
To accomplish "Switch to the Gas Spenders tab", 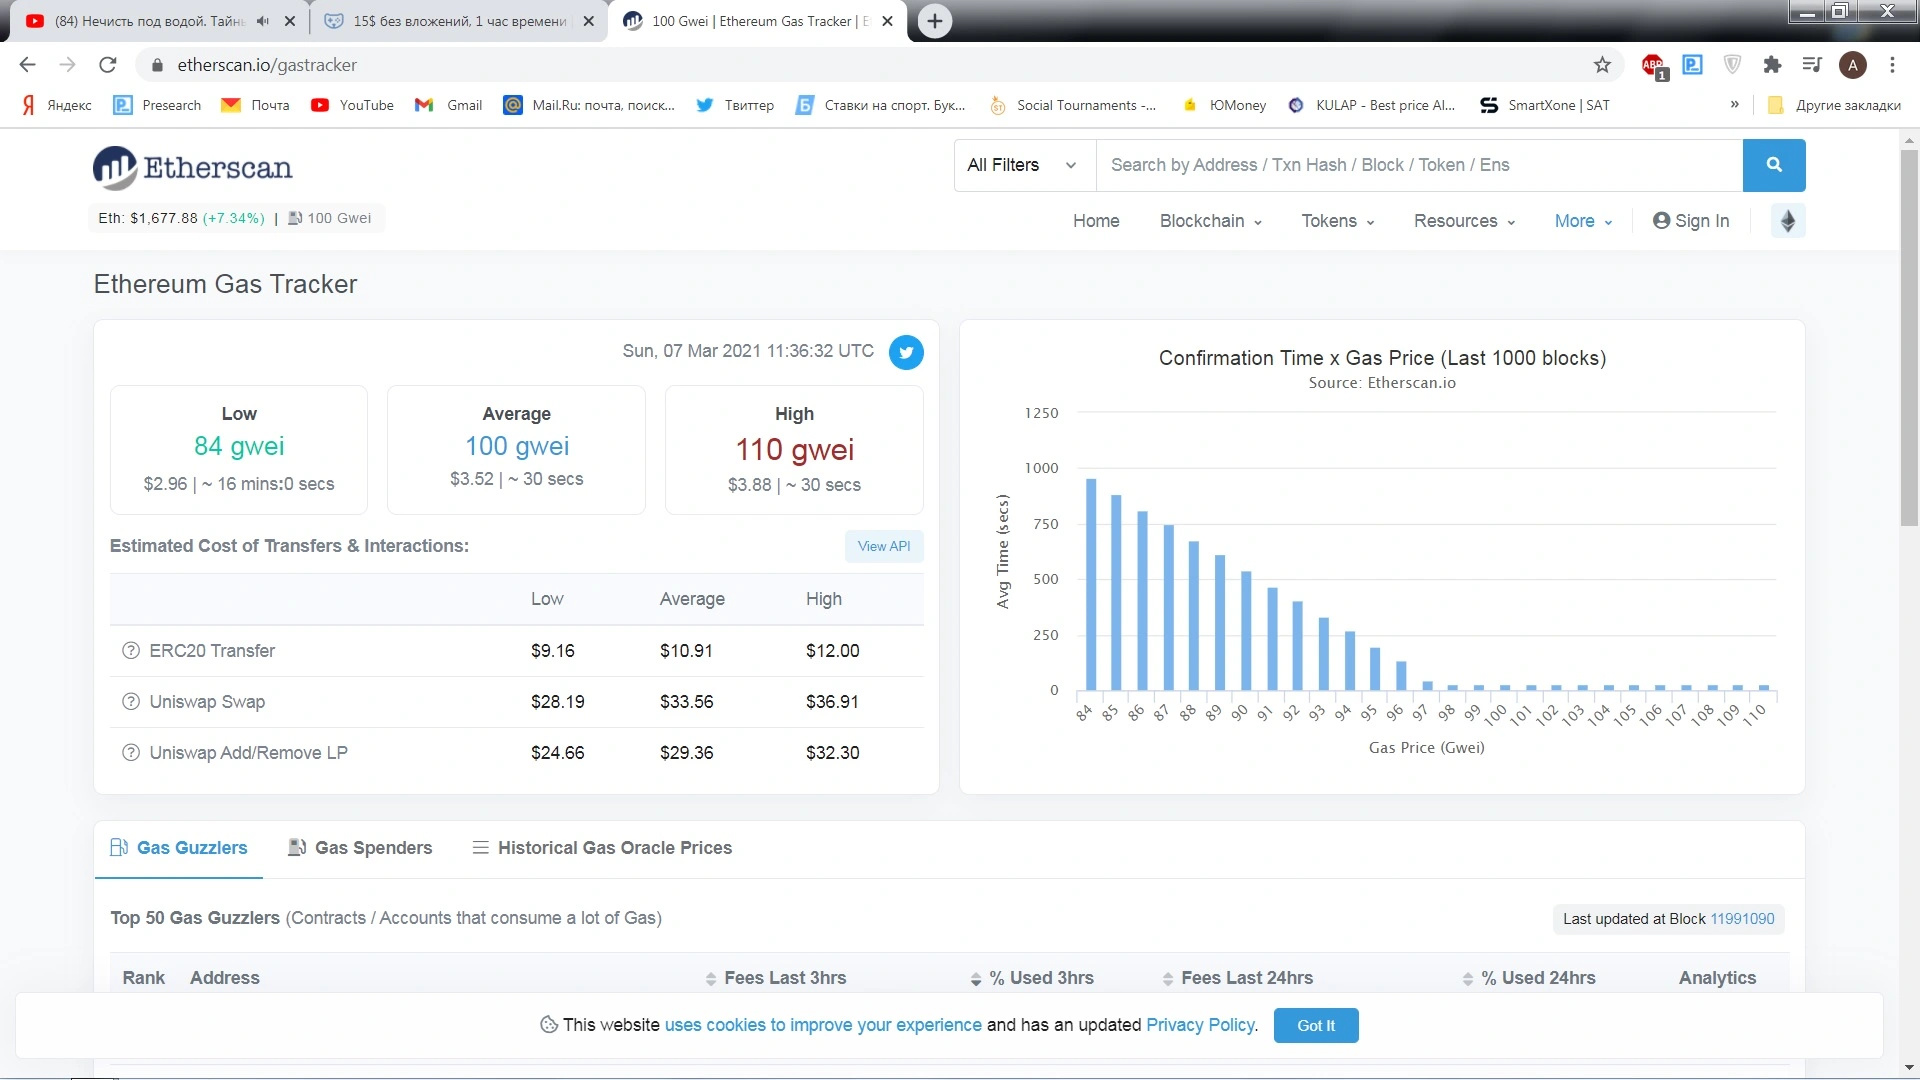I will point(360,848).
